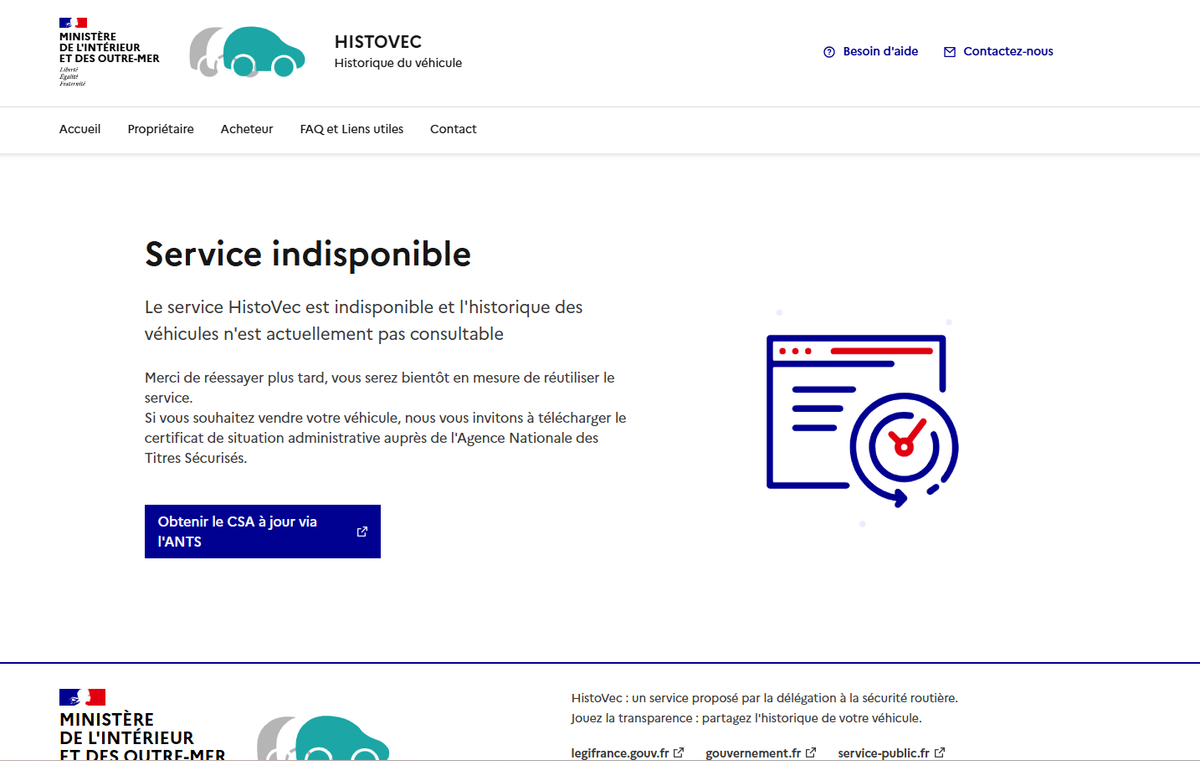
Task: Go to the Accueil menu item
Action: tap(80, 129)
